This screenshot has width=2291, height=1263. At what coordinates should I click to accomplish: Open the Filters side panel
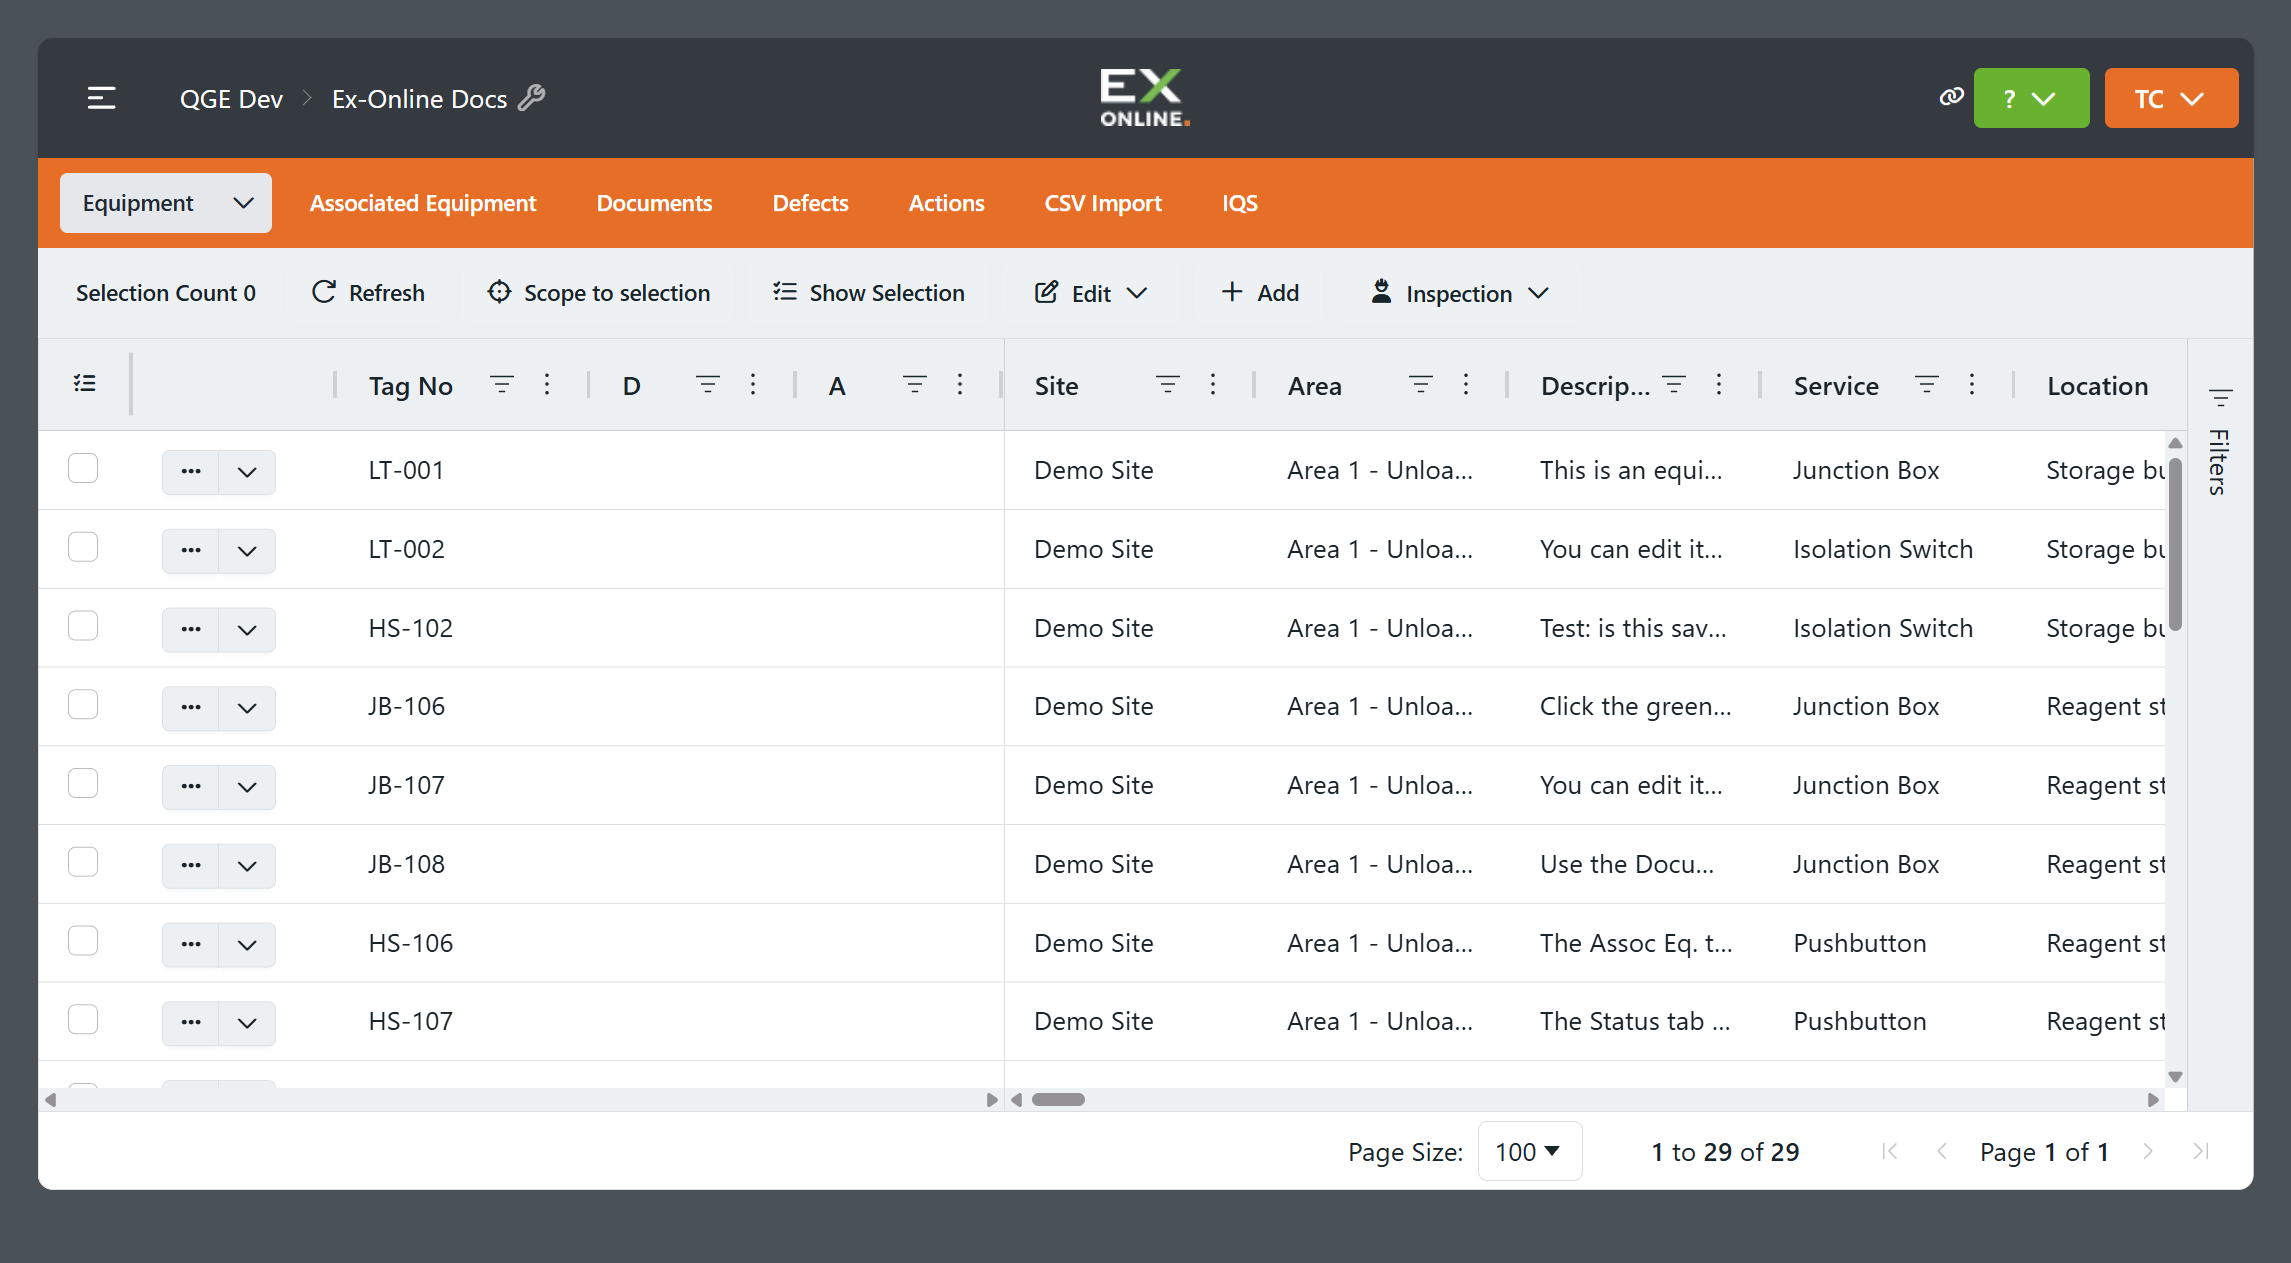coord(2220,442)
